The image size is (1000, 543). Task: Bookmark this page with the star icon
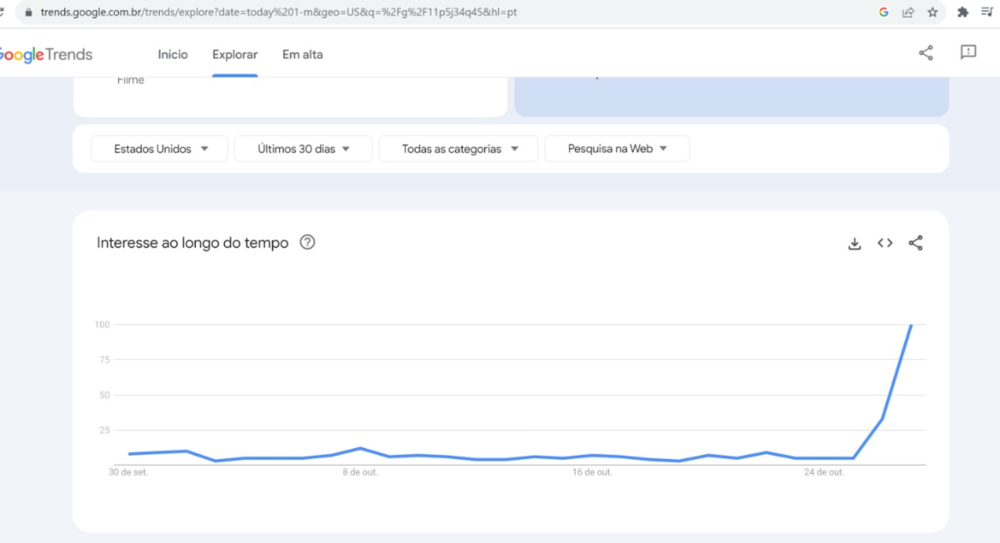coord(932,12)
